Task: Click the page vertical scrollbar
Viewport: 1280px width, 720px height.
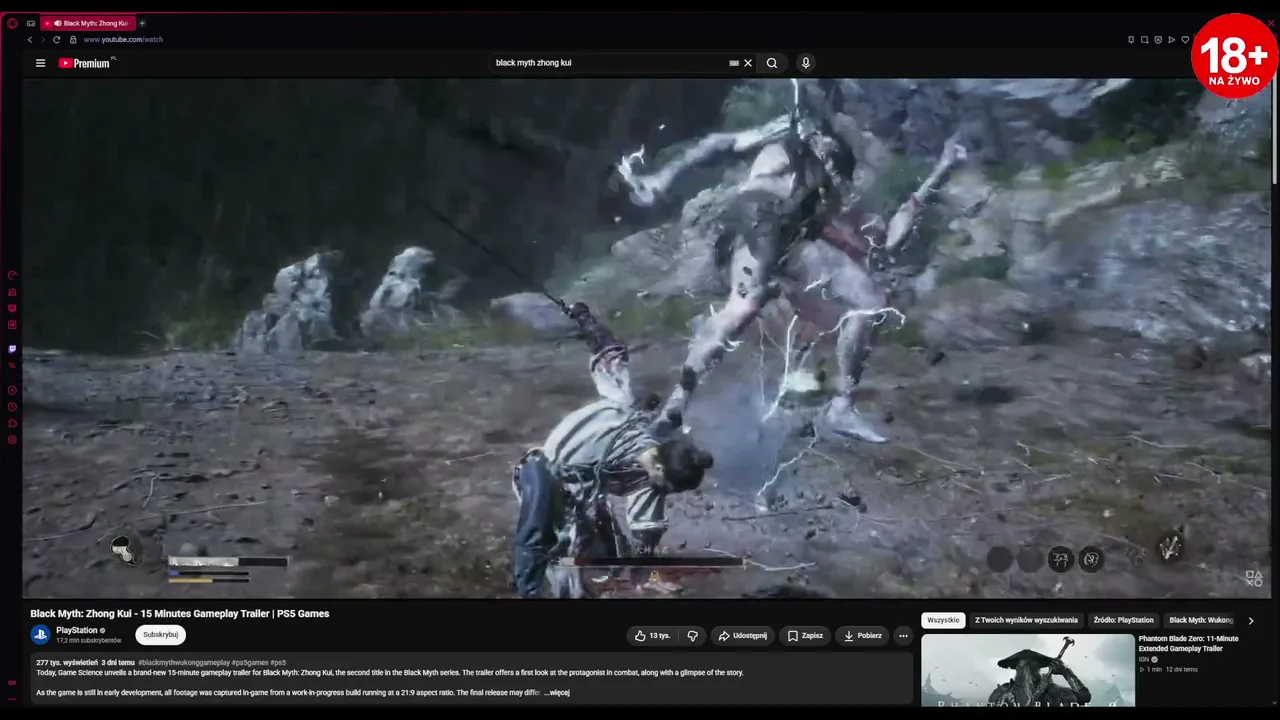Action: pyautogui.click(x=1275, y=130)
